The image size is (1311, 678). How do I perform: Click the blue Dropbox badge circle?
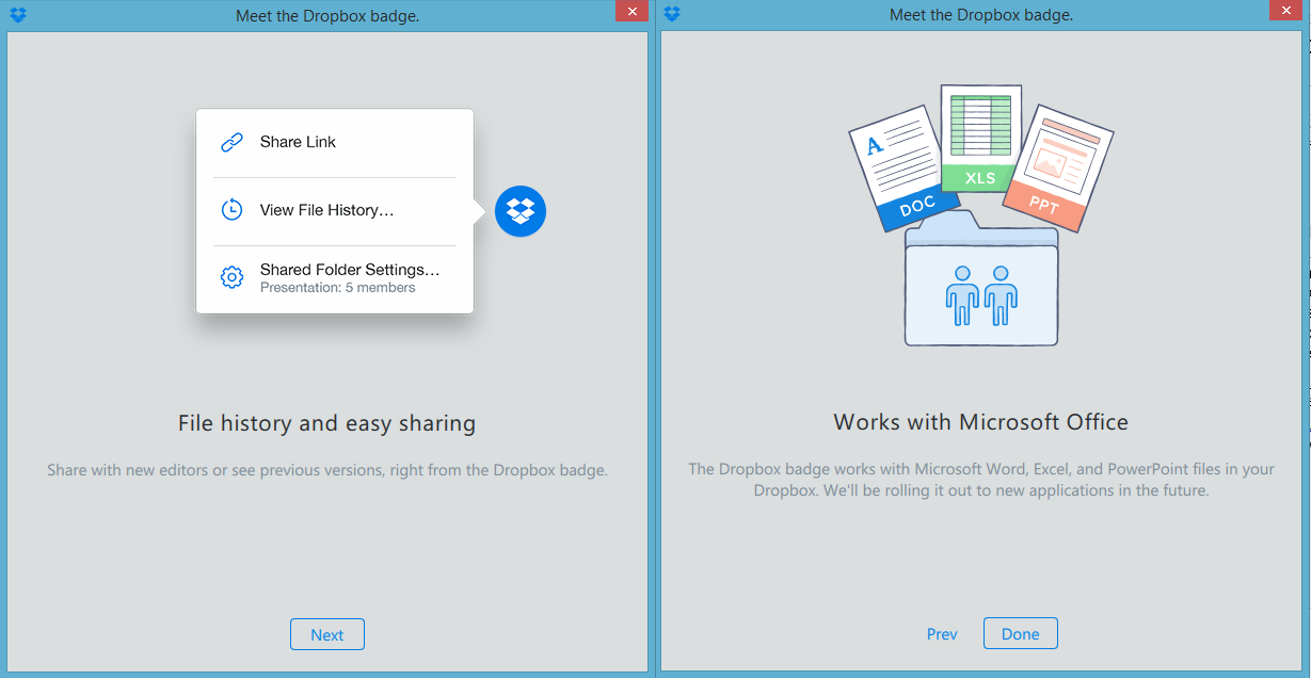coord(520,211)
